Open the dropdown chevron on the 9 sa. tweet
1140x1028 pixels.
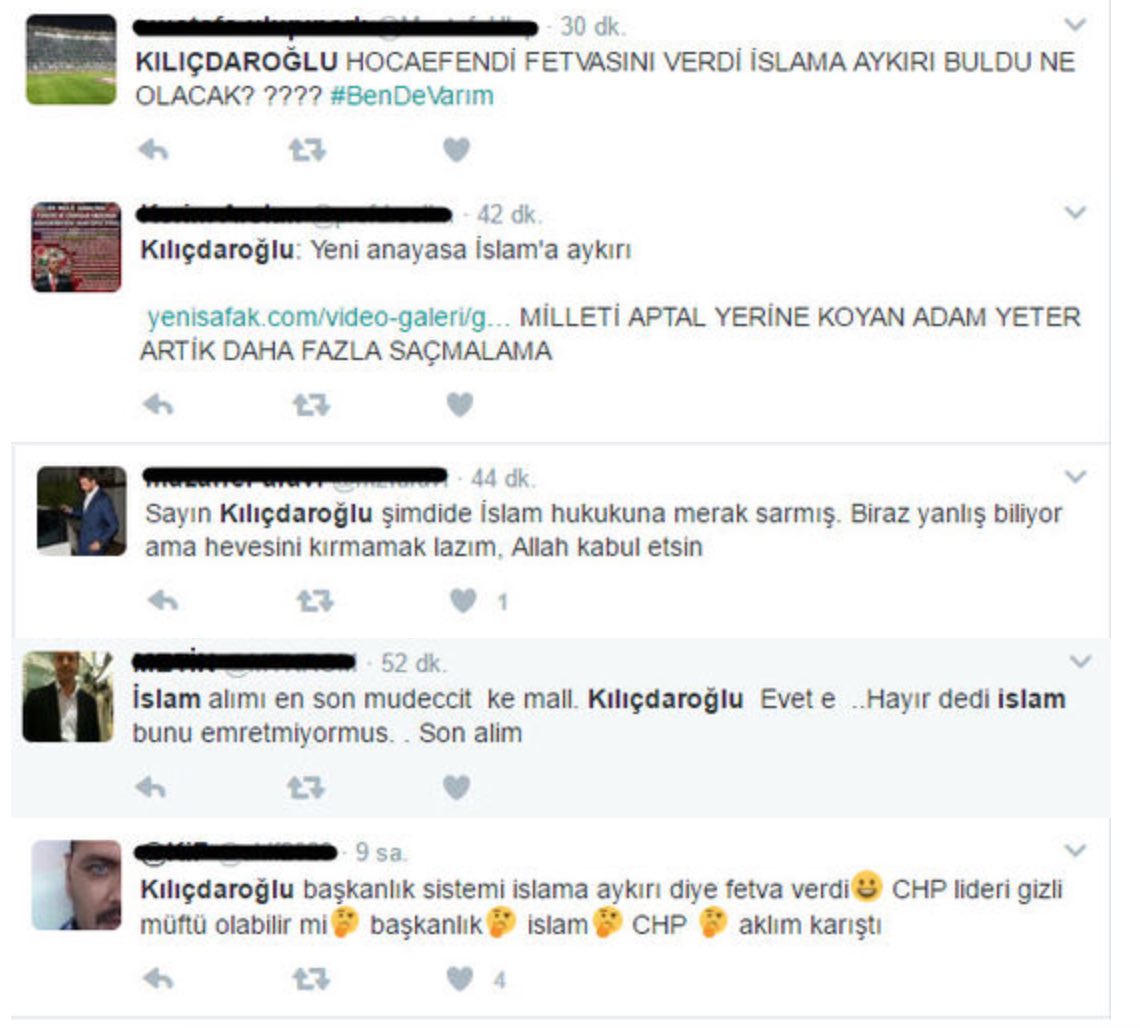pos(1075,849)
